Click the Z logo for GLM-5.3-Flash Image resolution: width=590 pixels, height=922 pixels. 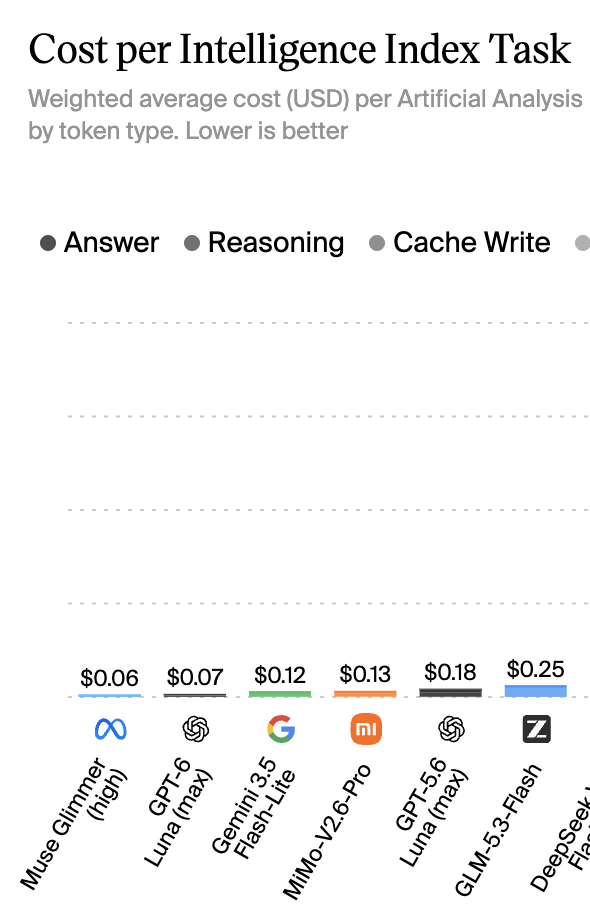[x=536, y=729]
